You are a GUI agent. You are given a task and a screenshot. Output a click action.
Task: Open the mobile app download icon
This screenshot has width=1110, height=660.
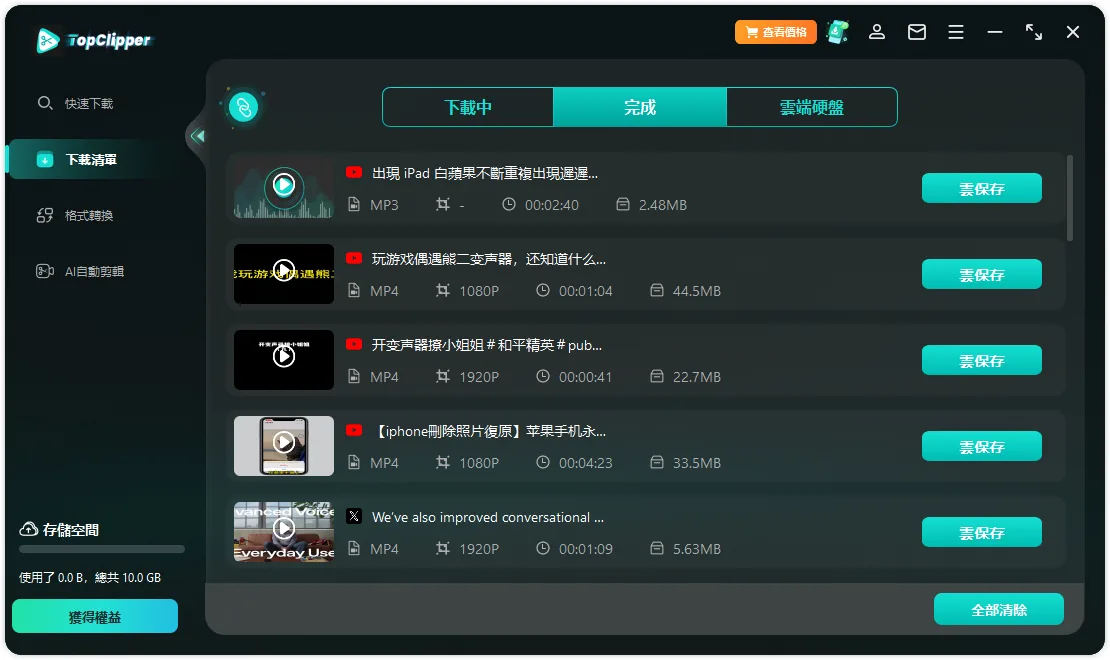click(837, 32)
